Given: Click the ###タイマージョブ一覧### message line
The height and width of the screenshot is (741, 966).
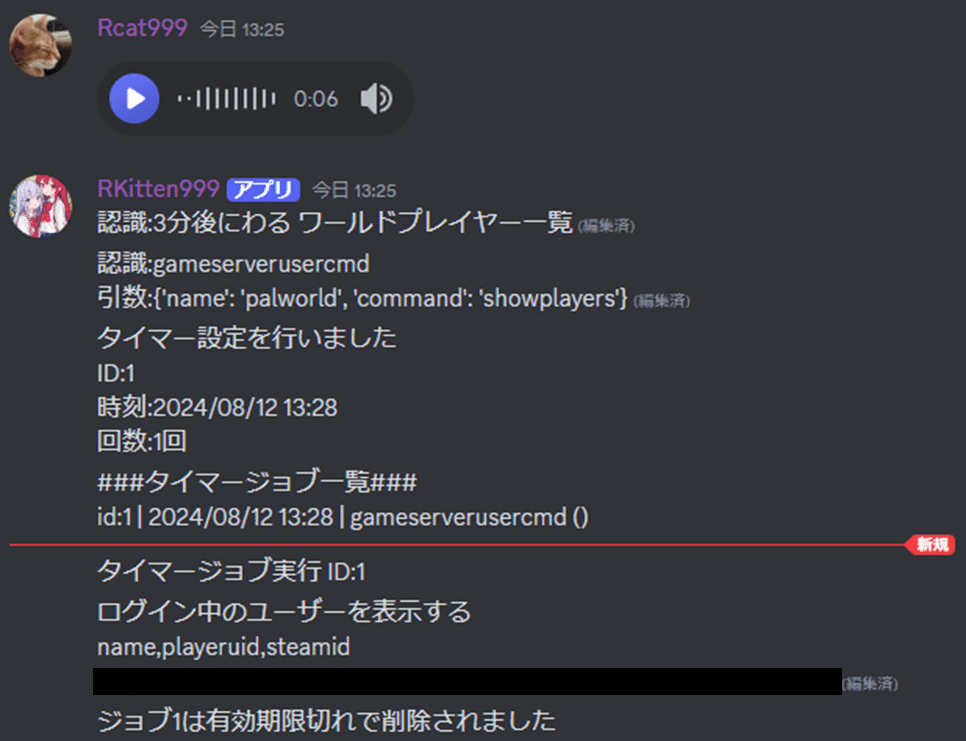Looking at the screenshot, I should pyautogui.click(x=257, y=482).
